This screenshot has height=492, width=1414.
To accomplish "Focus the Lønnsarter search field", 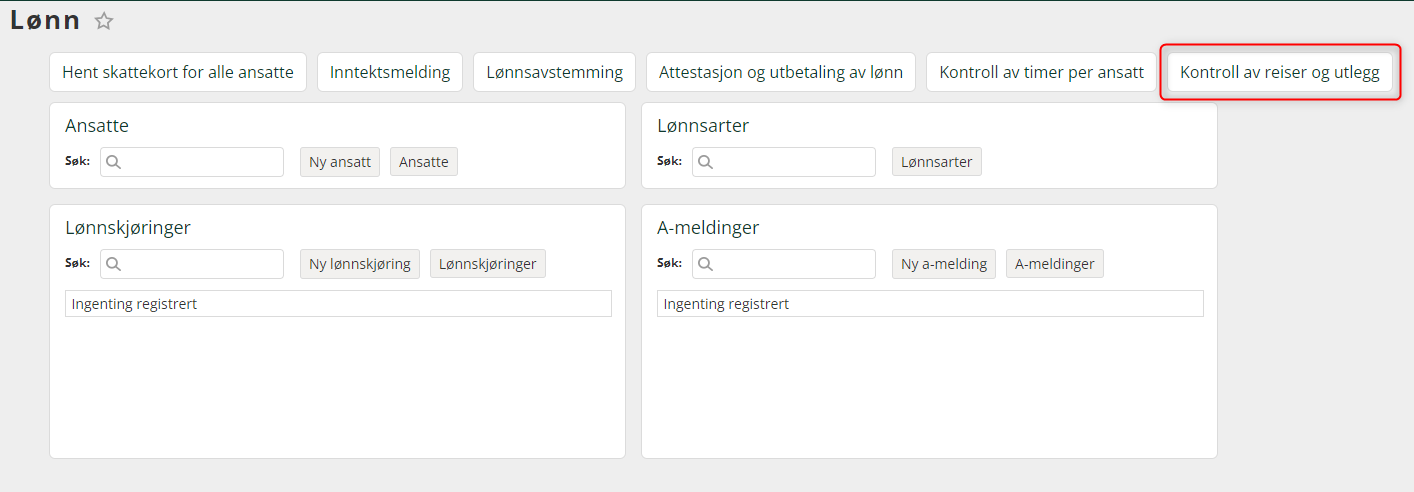I will point(784,162).
